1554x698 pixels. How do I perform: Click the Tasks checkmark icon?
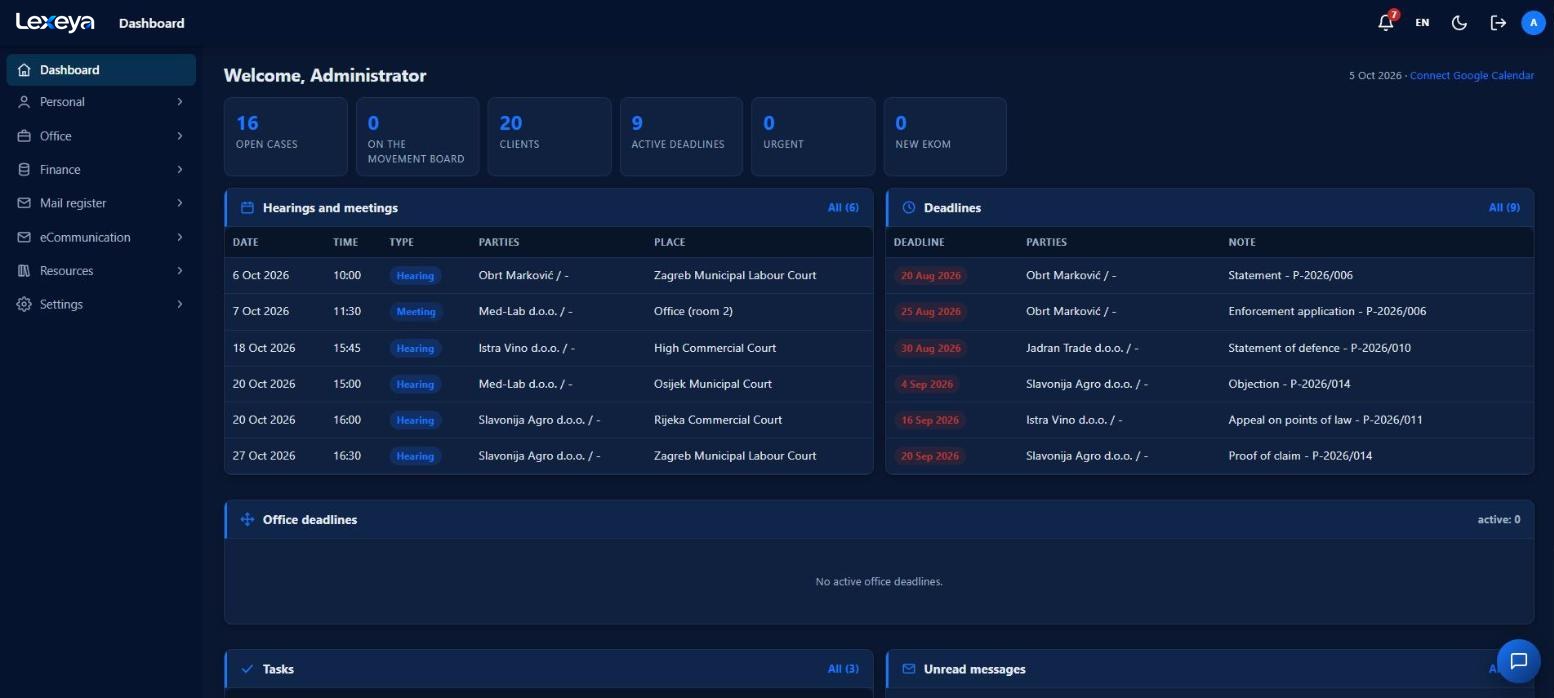click(x=247, y=669)
